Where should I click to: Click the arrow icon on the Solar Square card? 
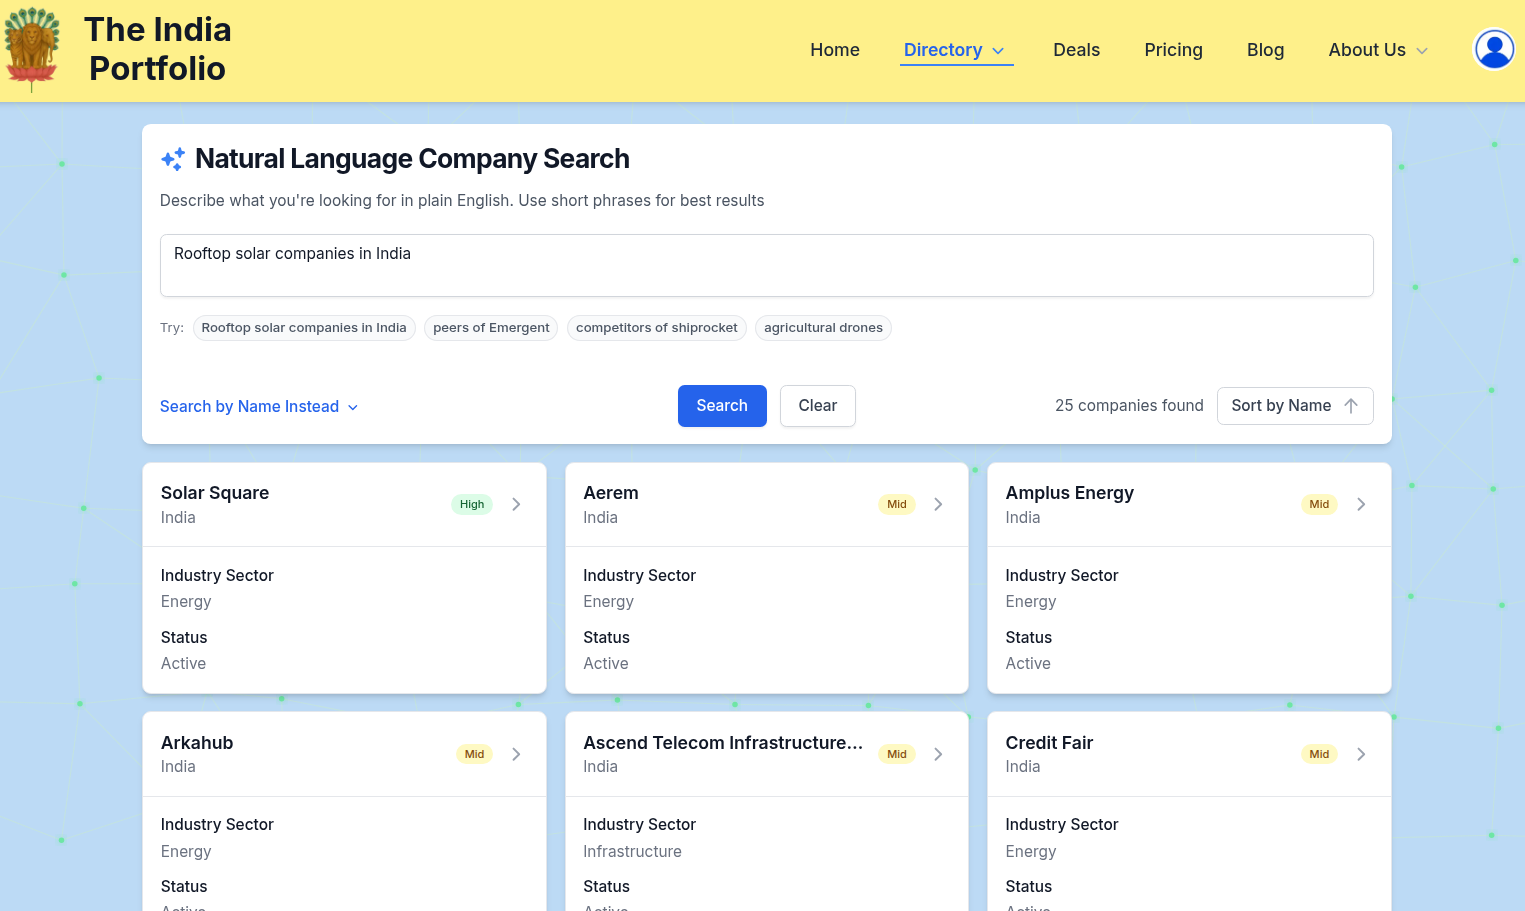click(516, 504)
